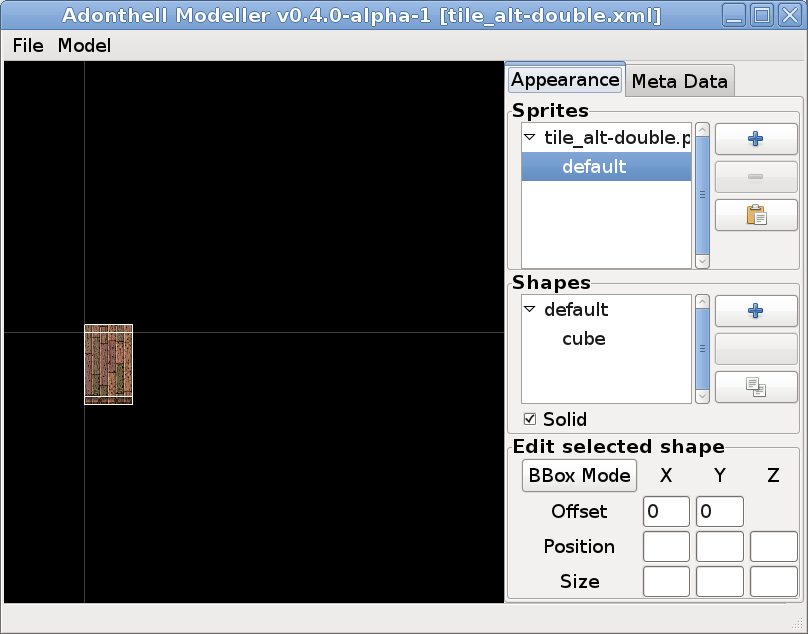Collapse the tile_alt-double sprite tree node
This screenshot has height=634, width=808.
tap(529, 137)
